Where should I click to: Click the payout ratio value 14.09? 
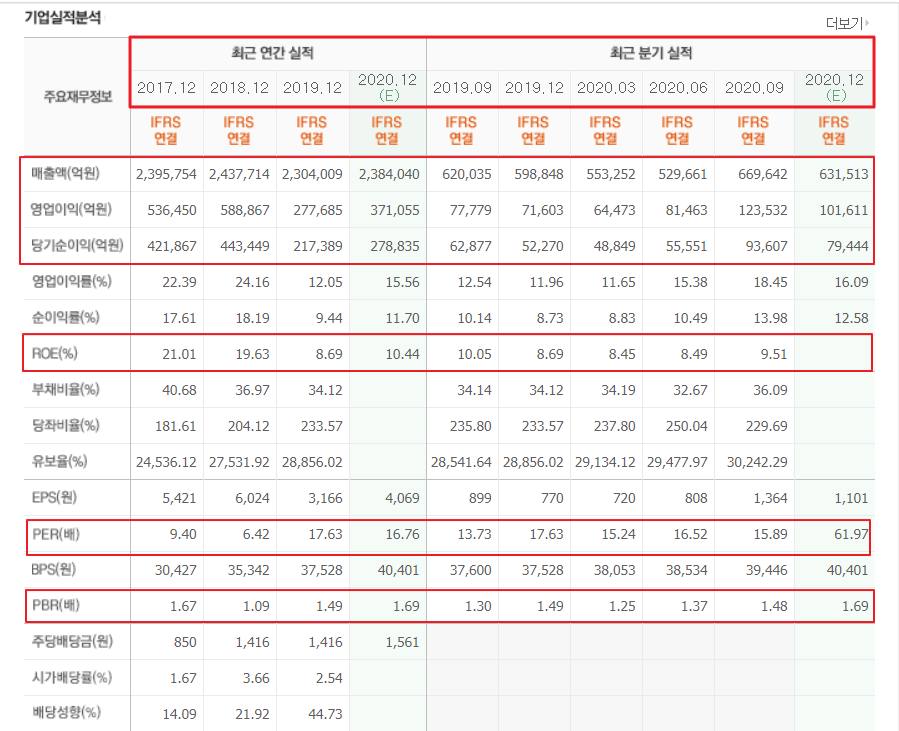pyautogui.click(x=179, y=714)
